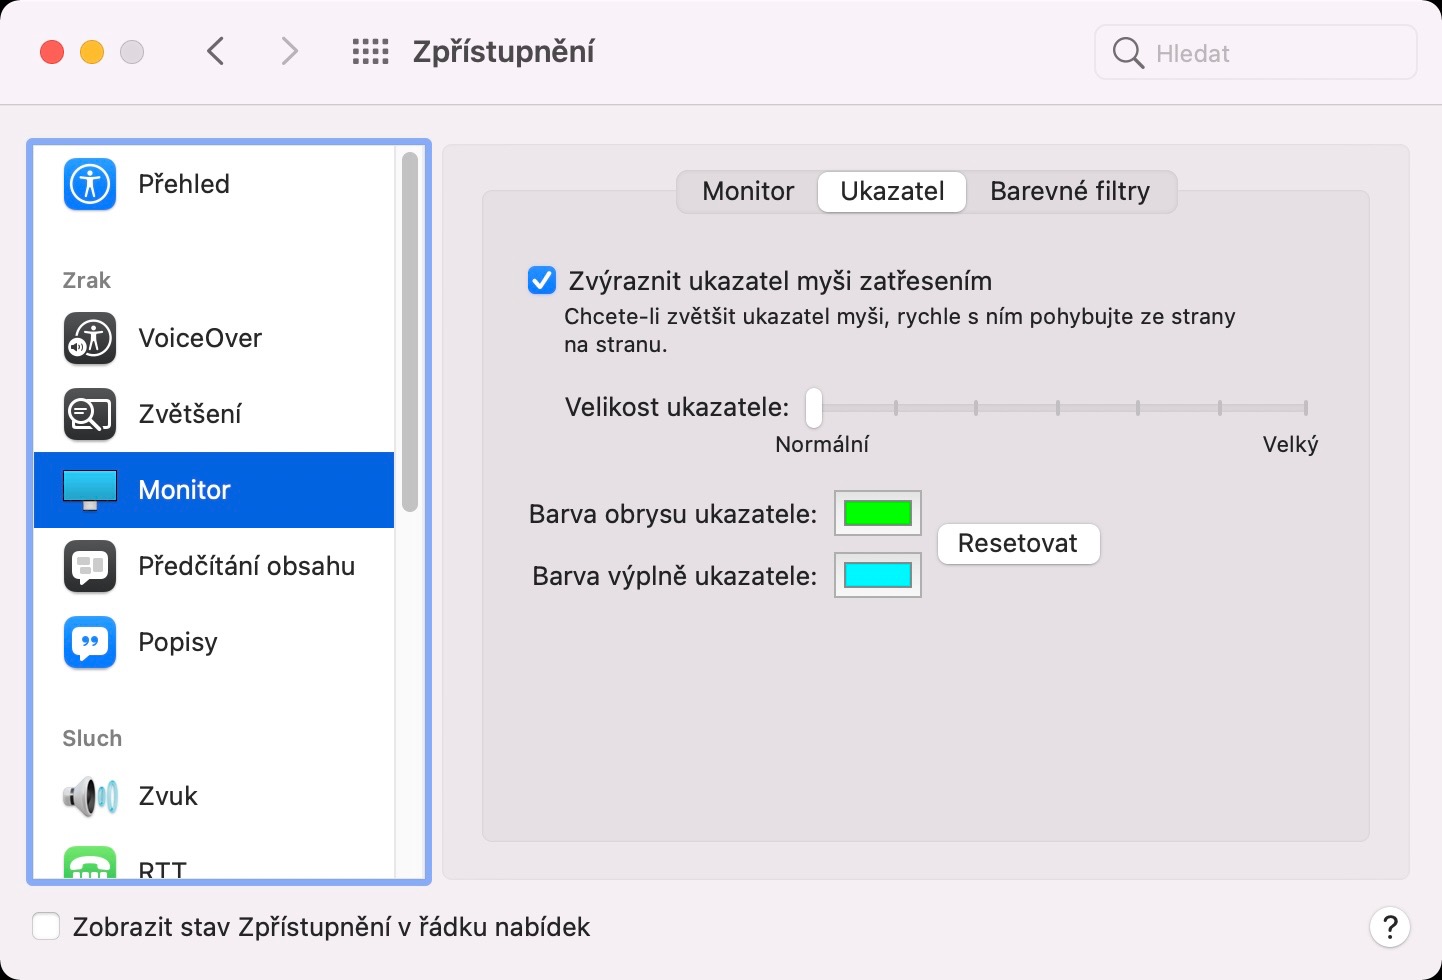The image size is (1442, 980).
Task: Select the Ukazatel tab
Action: click(892, 191)
